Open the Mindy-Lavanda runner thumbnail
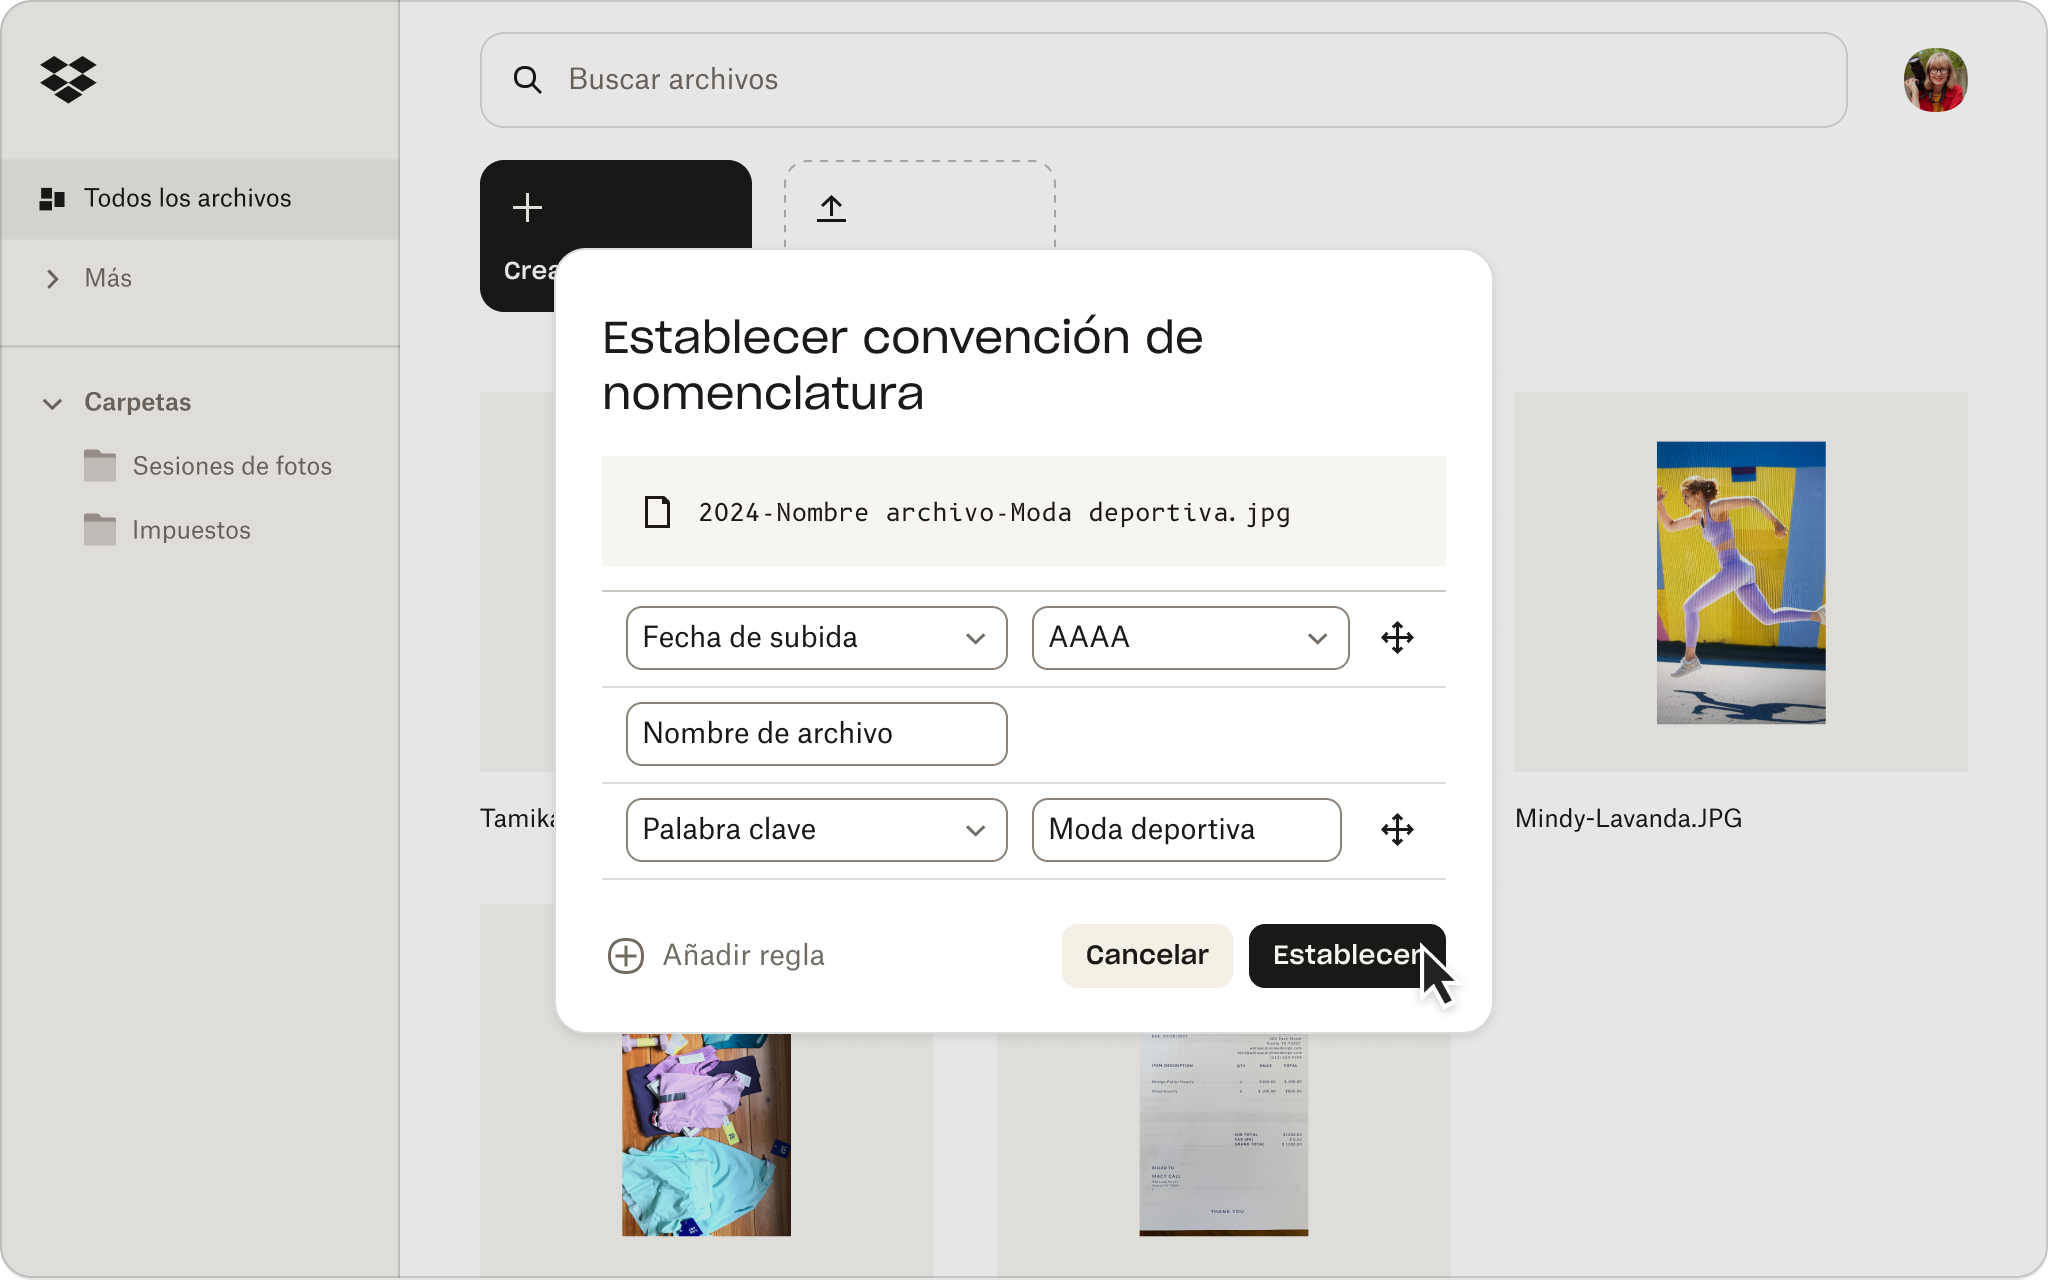The image size is (2048, 1280). 1741,583
